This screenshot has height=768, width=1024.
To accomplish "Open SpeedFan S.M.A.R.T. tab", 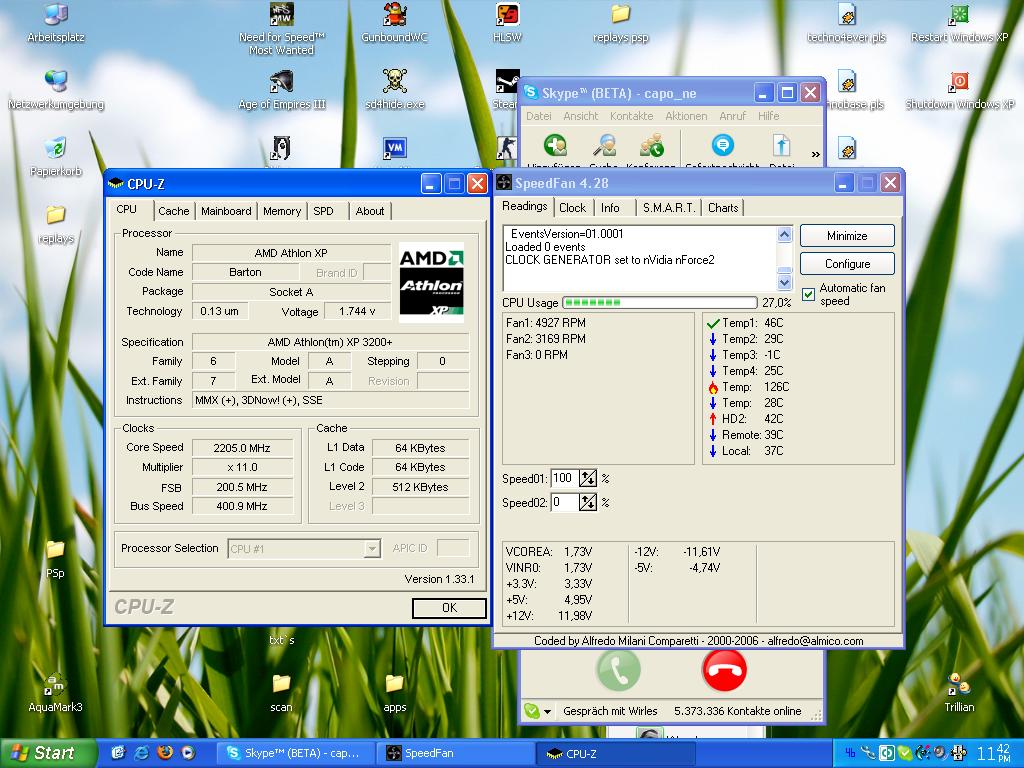I will click(669, 208).
